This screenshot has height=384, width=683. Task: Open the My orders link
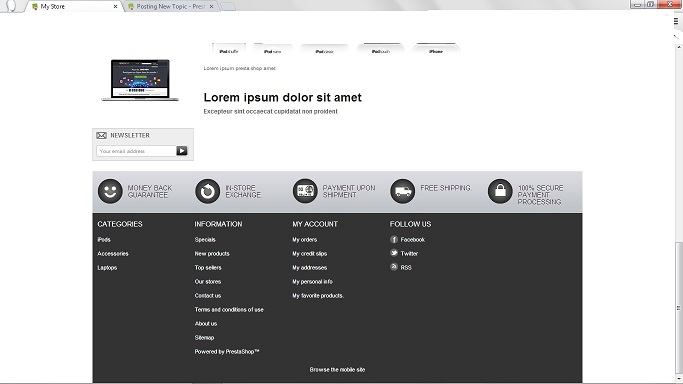coord(304,239)
